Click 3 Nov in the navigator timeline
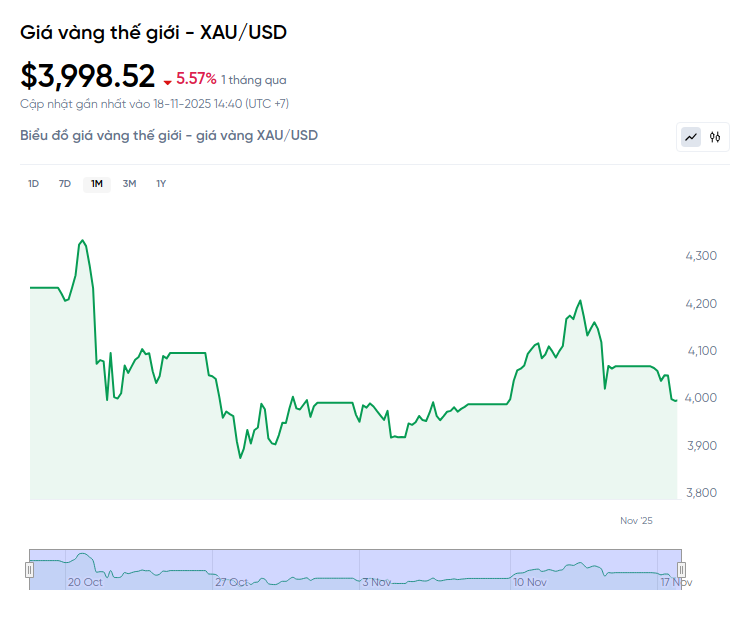Image resolution: width=750 pixels, height=634 pixels. tap(378, 581)
